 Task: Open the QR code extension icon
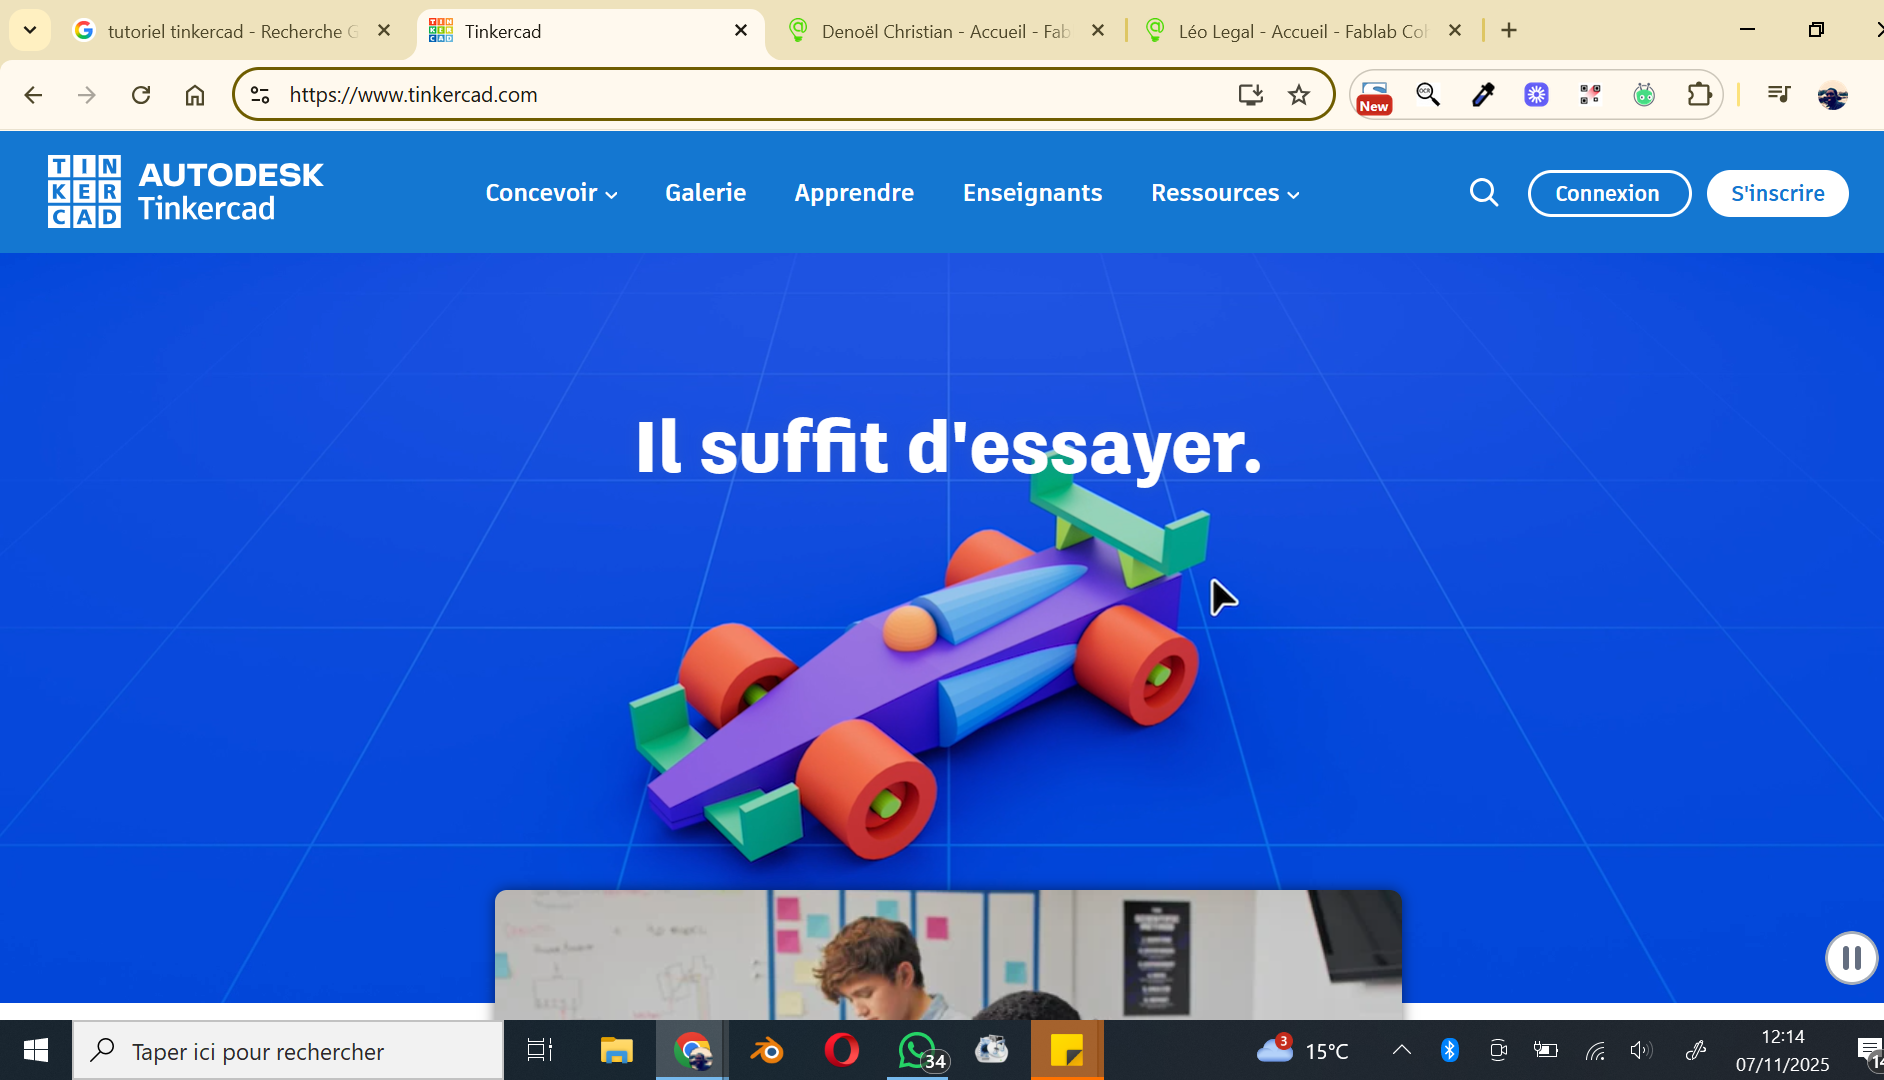(1590, 95)
